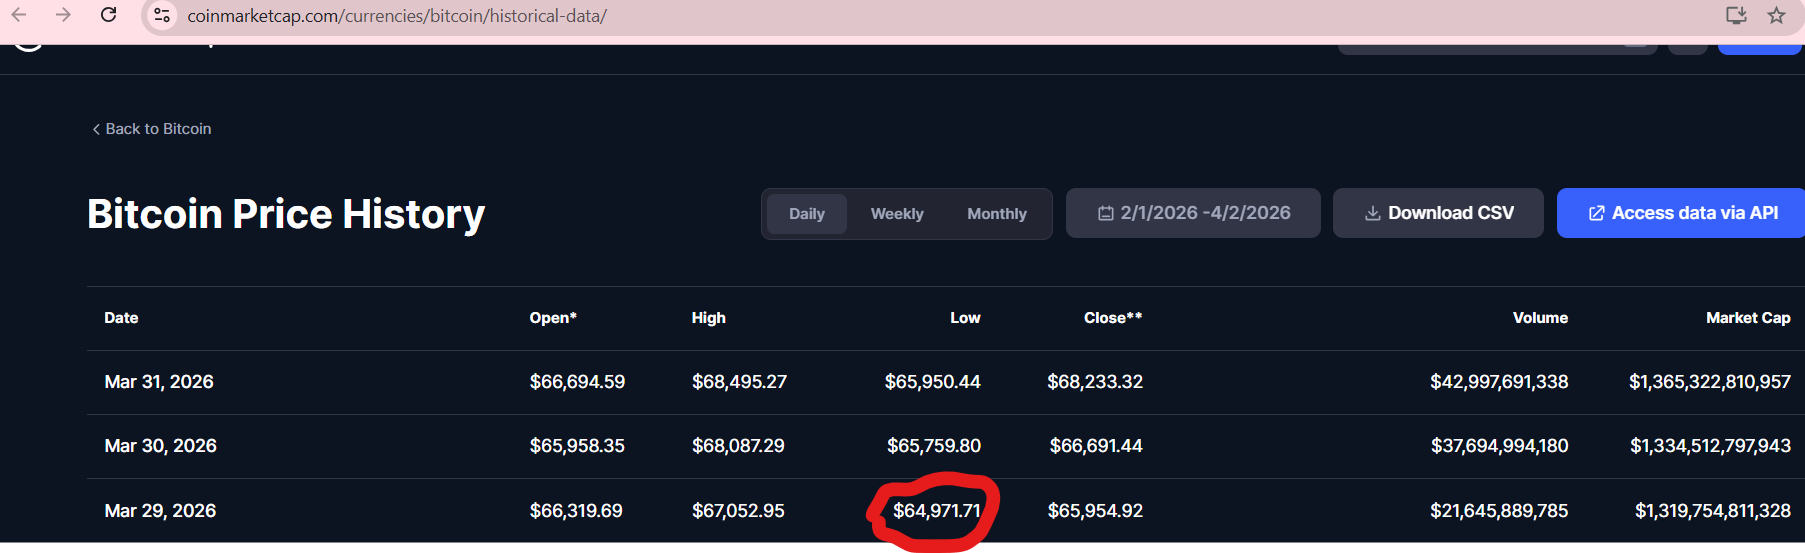This screenshot has width=1805, height=553.
Task: Switch to the Weekly interval
Action: pyautogui.click(x=897, y=214)
